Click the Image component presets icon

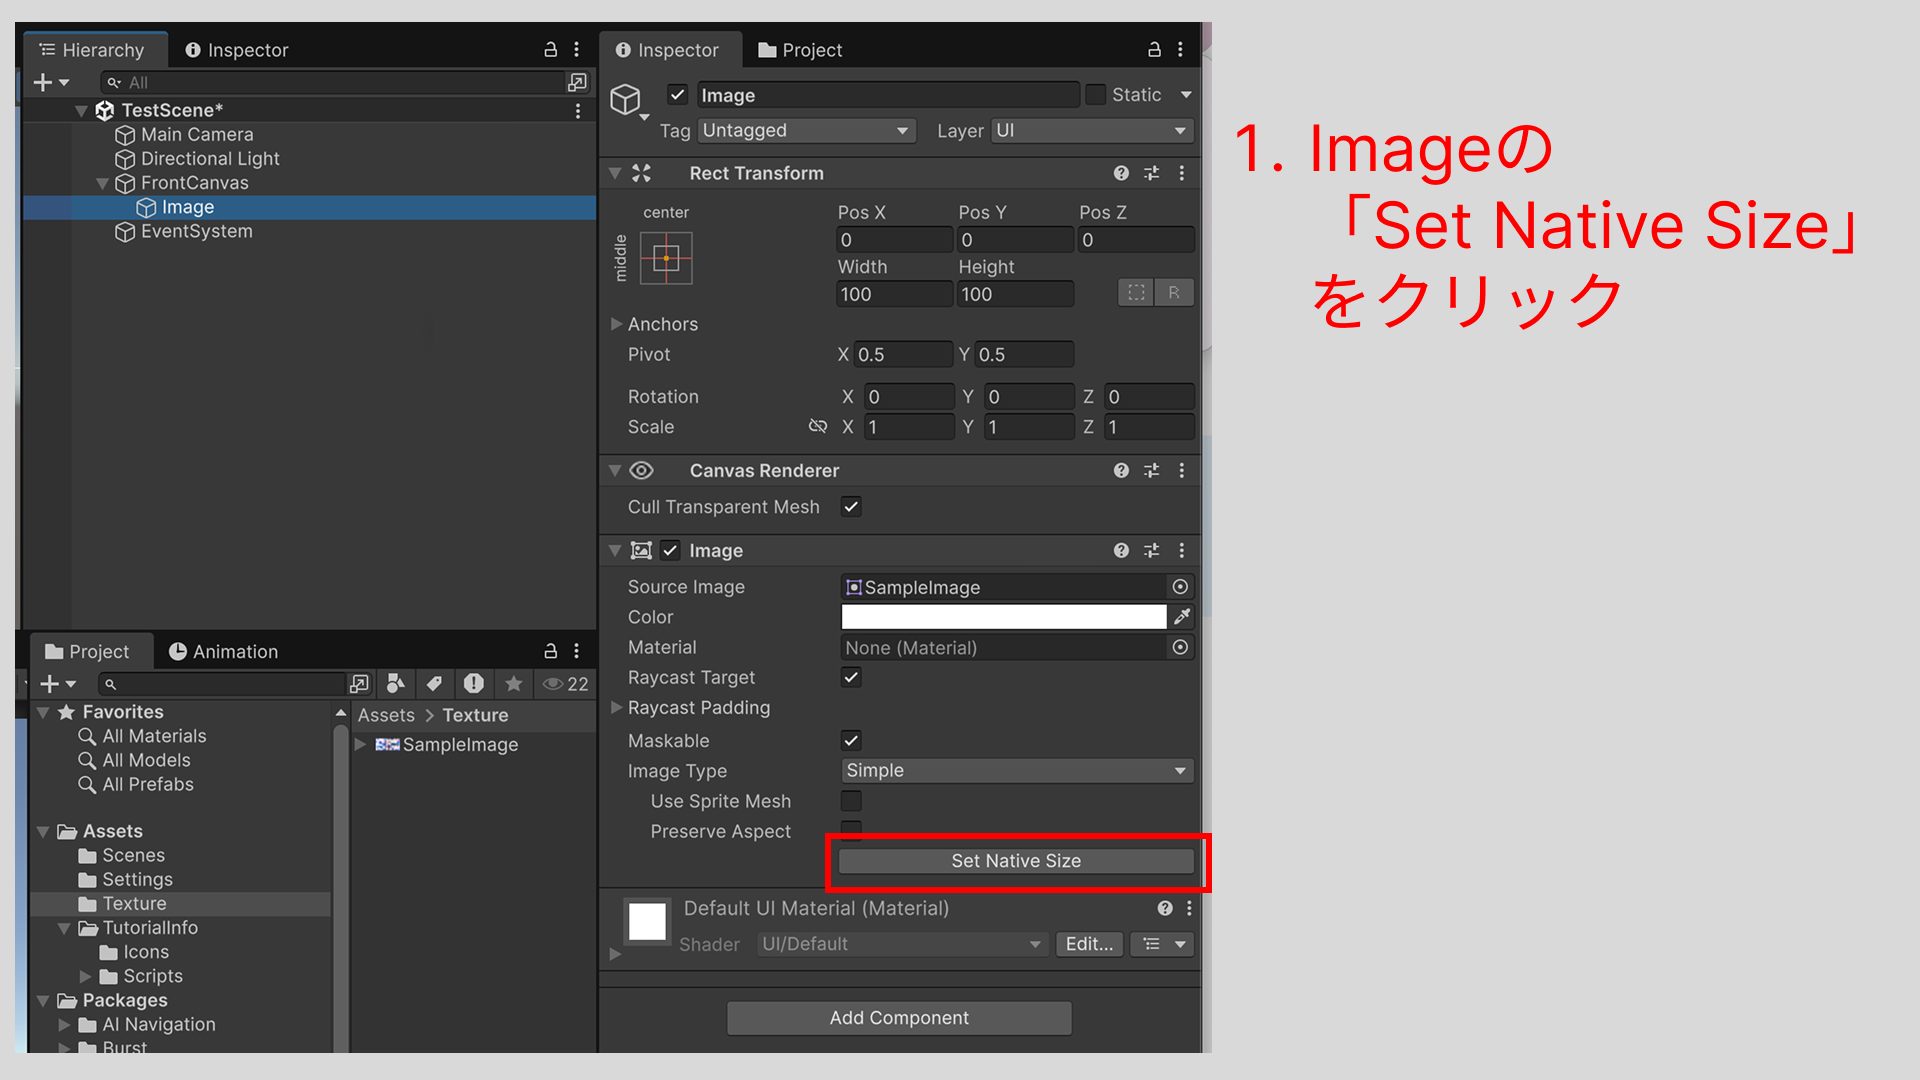1151,551
